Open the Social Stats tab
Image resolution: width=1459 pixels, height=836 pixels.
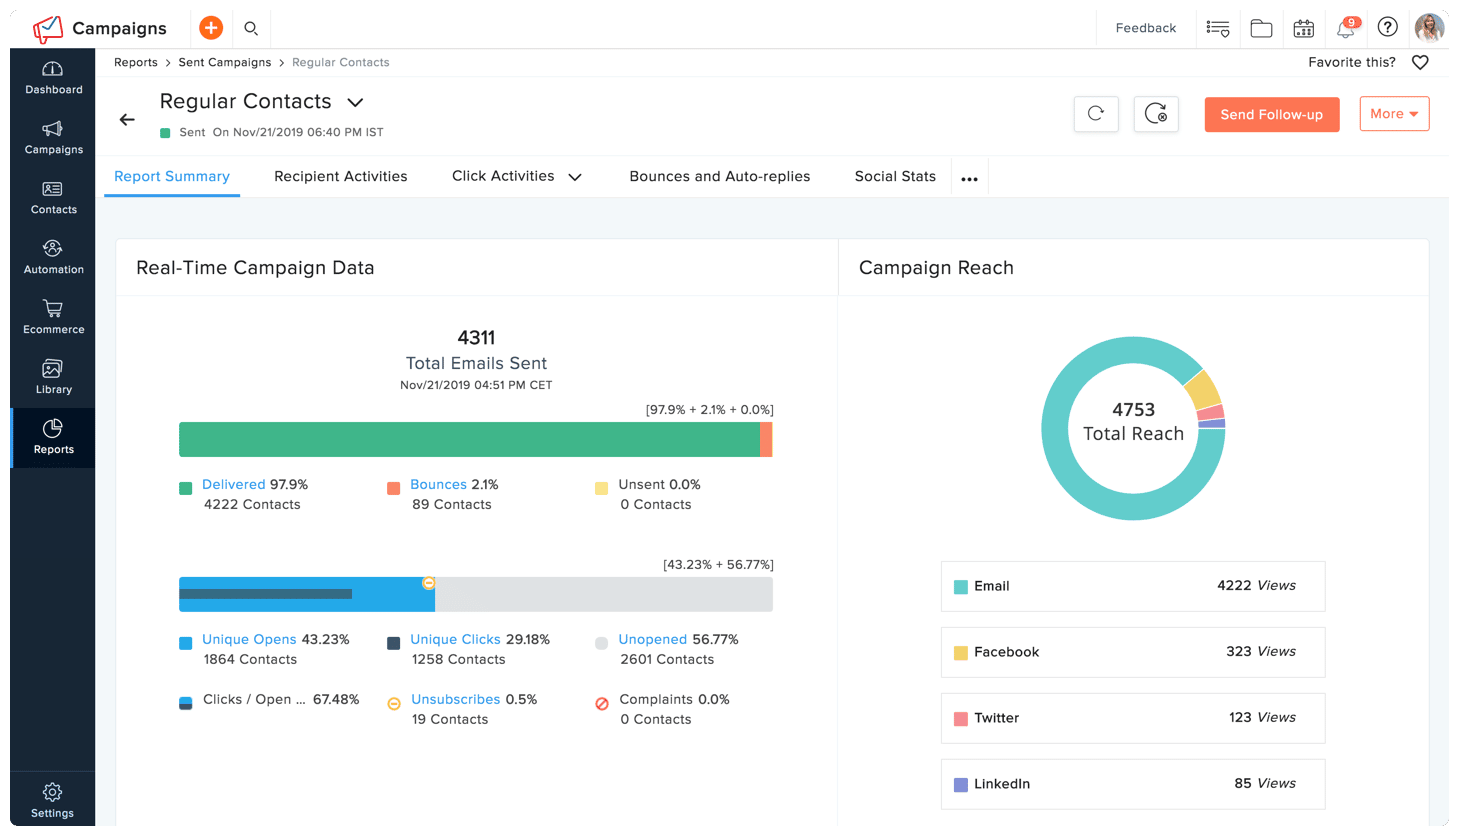895,176
